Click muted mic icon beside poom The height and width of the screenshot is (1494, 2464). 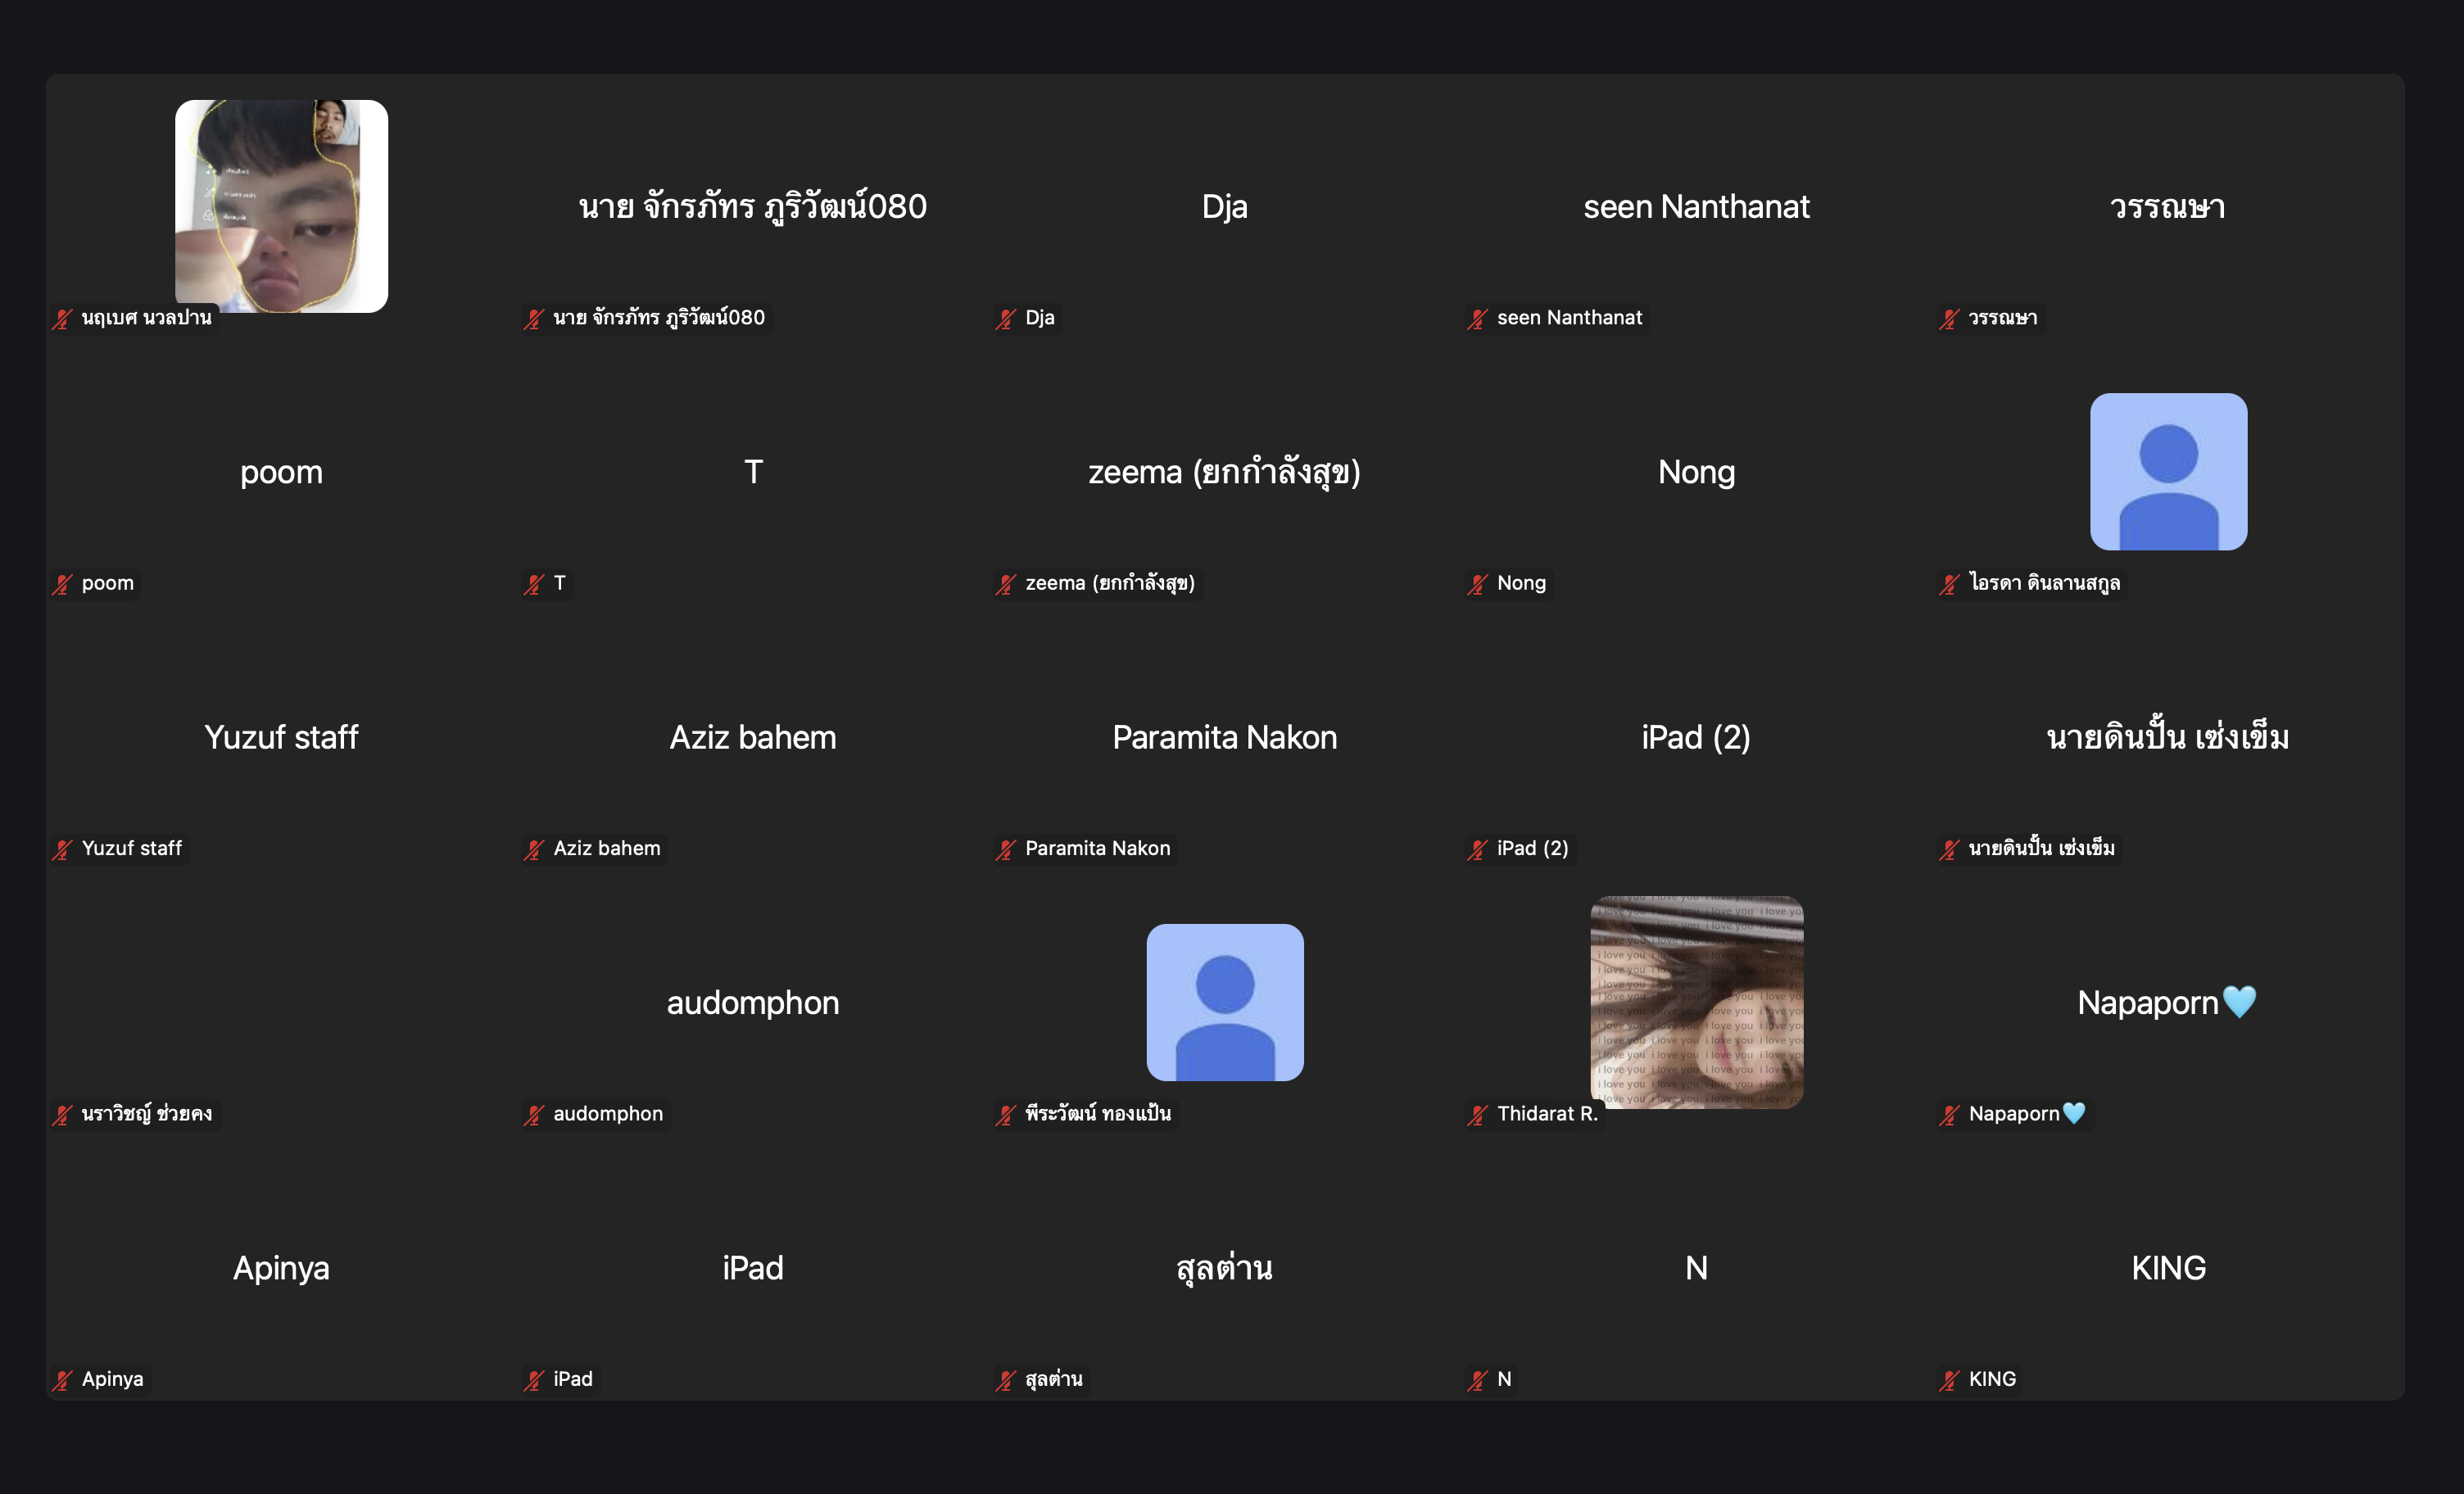click(63, 584)
